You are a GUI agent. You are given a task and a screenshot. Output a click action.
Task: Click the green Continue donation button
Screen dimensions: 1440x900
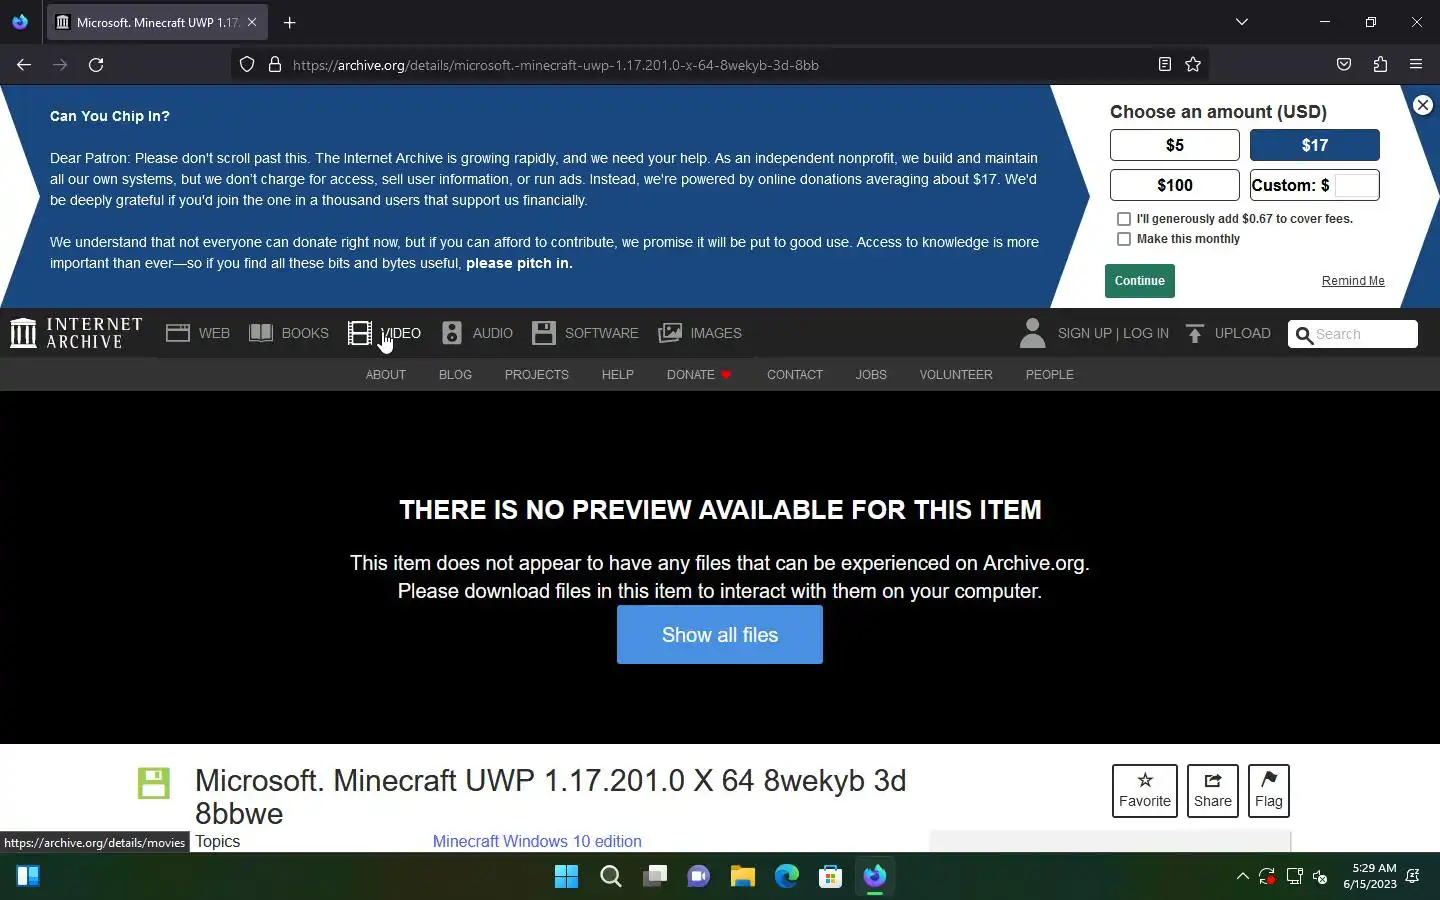[1140, 281]
